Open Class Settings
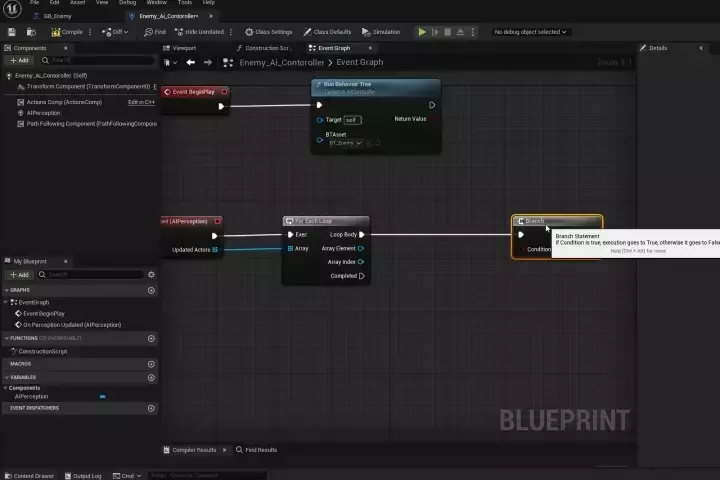 click(x=269, y=32)
